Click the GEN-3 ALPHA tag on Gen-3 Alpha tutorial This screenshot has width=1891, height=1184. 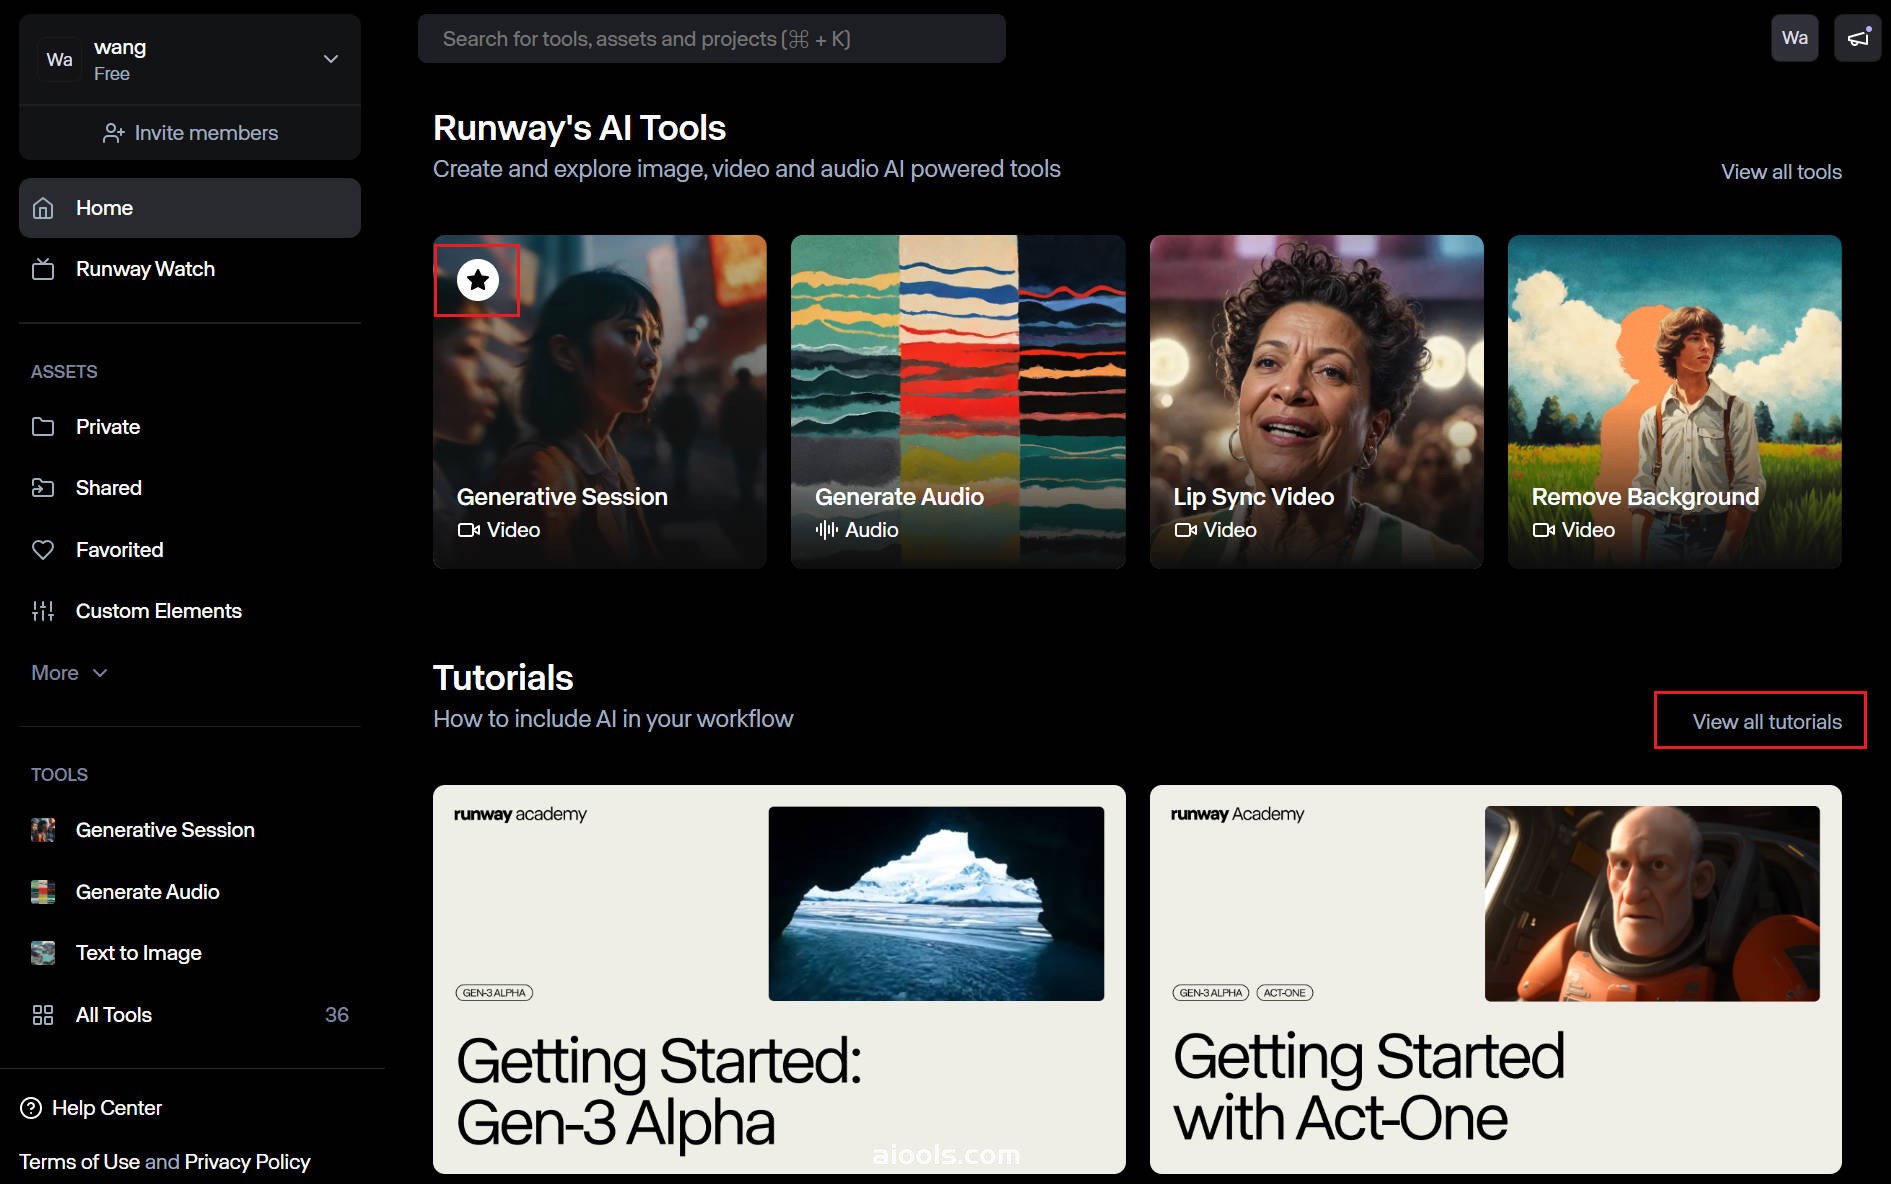point(494,993)
